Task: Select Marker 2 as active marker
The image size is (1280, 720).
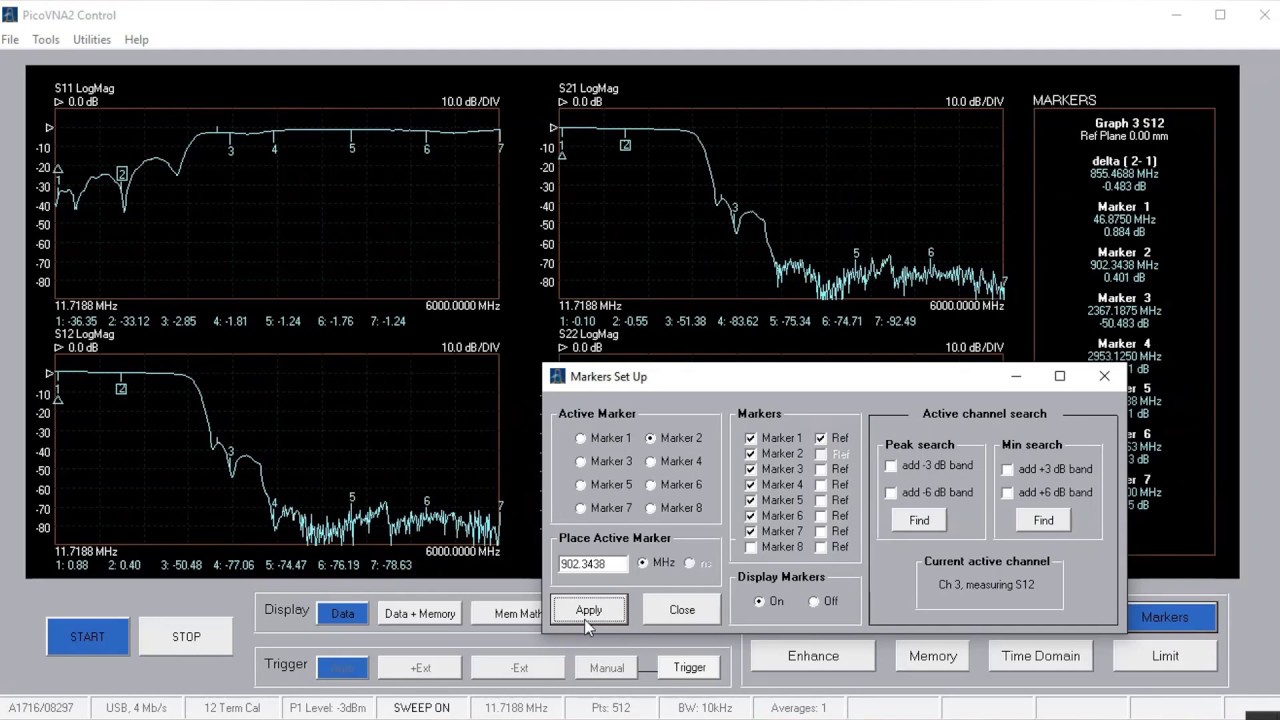Action: [651, 438]
